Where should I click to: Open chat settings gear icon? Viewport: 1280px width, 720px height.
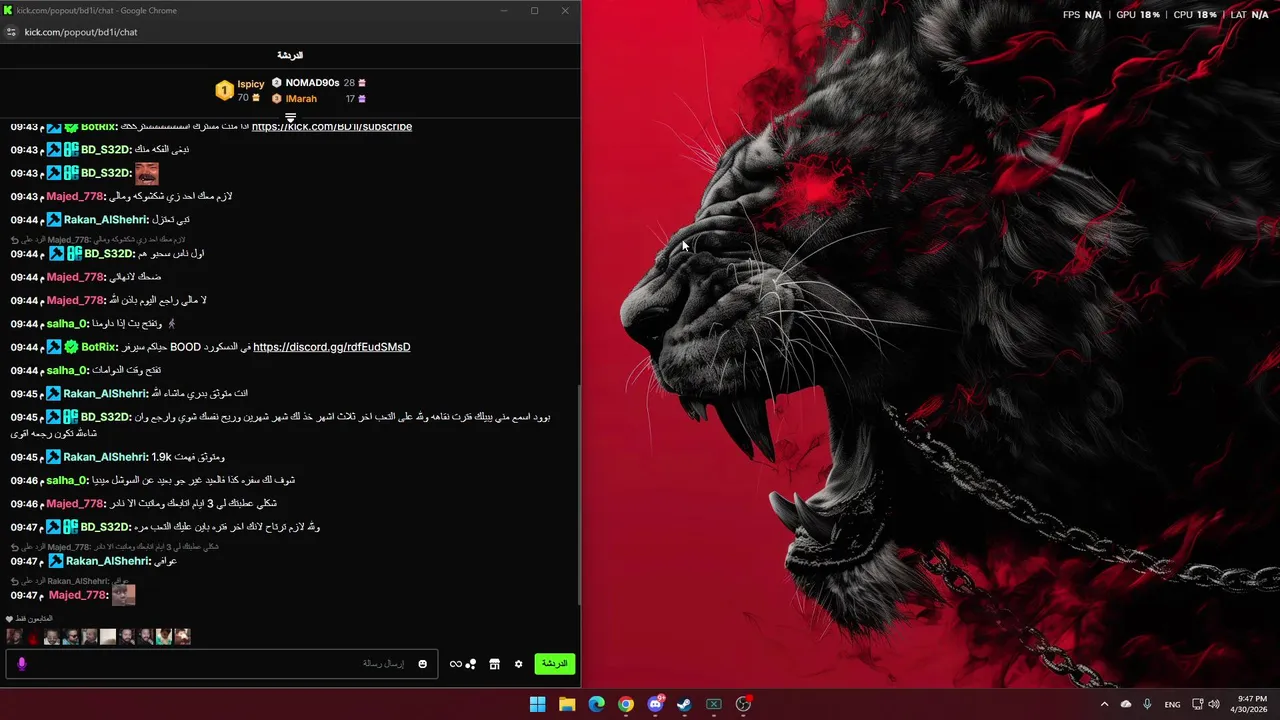point(518,664)
